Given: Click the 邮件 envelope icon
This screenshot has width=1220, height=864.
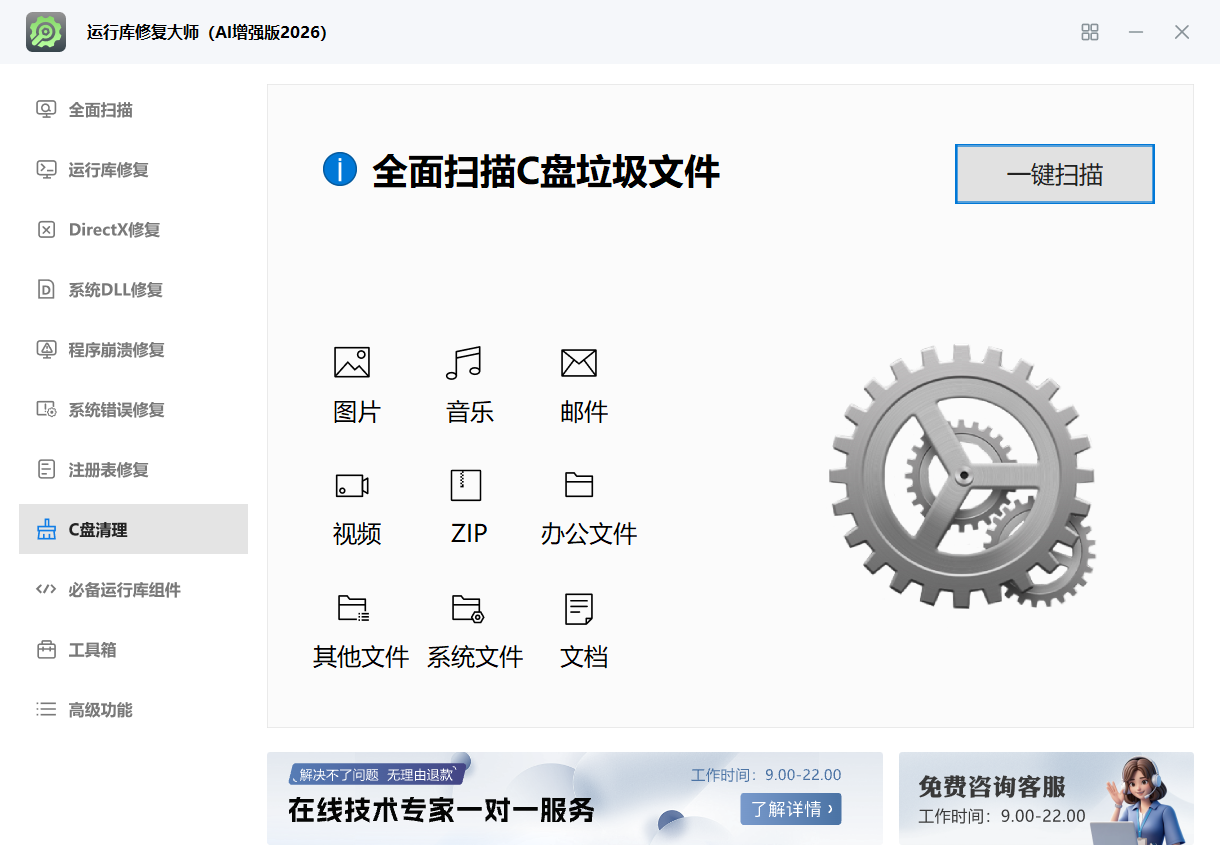Looking at the screenshot, I should click(x=579, y=362).
